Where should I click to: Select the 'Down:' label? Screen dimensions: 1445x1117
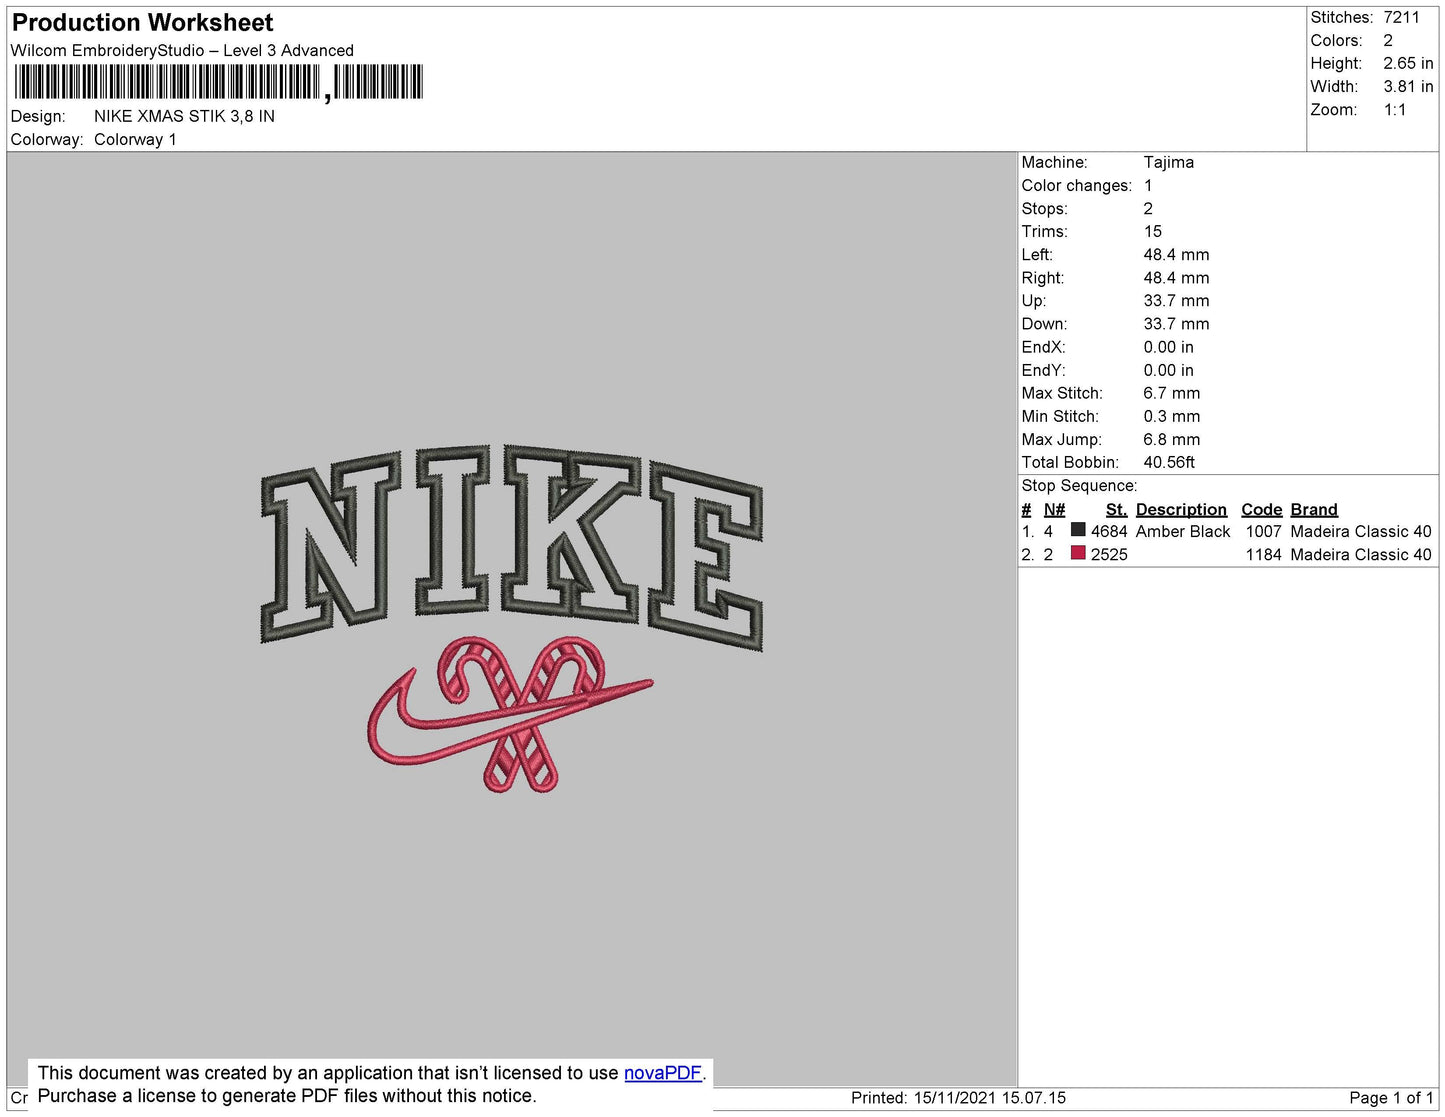tap(1045, 324)
